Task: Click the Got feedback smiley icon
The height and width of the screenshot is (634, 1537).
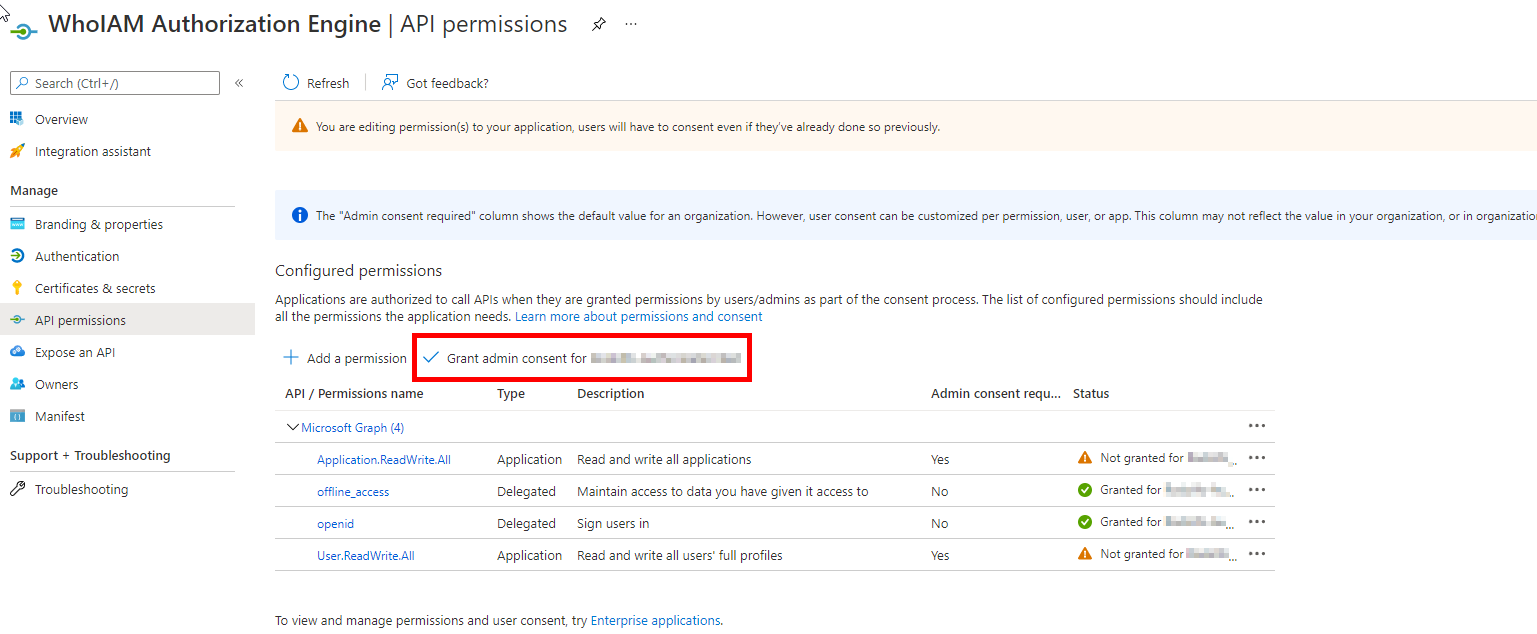Action: click(x=389, y=82)
